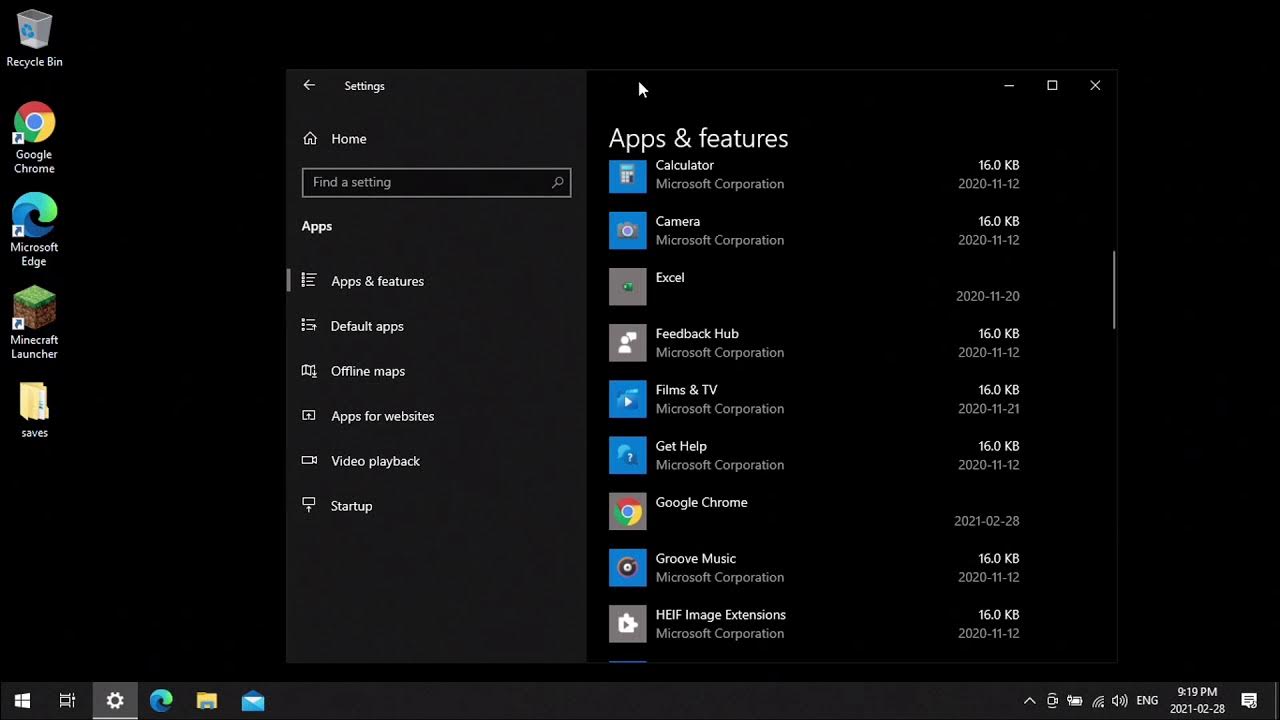Open Task View on the taskbar

tap(68, 701)
